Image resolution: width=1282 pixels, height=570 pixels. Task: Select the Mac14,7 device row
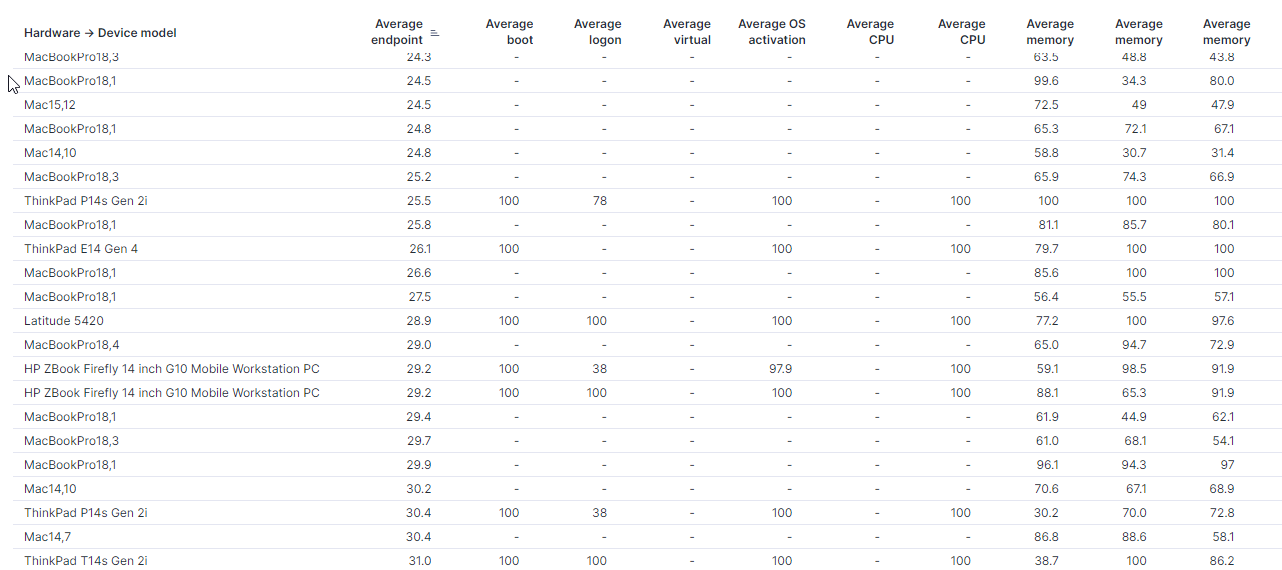47,537
